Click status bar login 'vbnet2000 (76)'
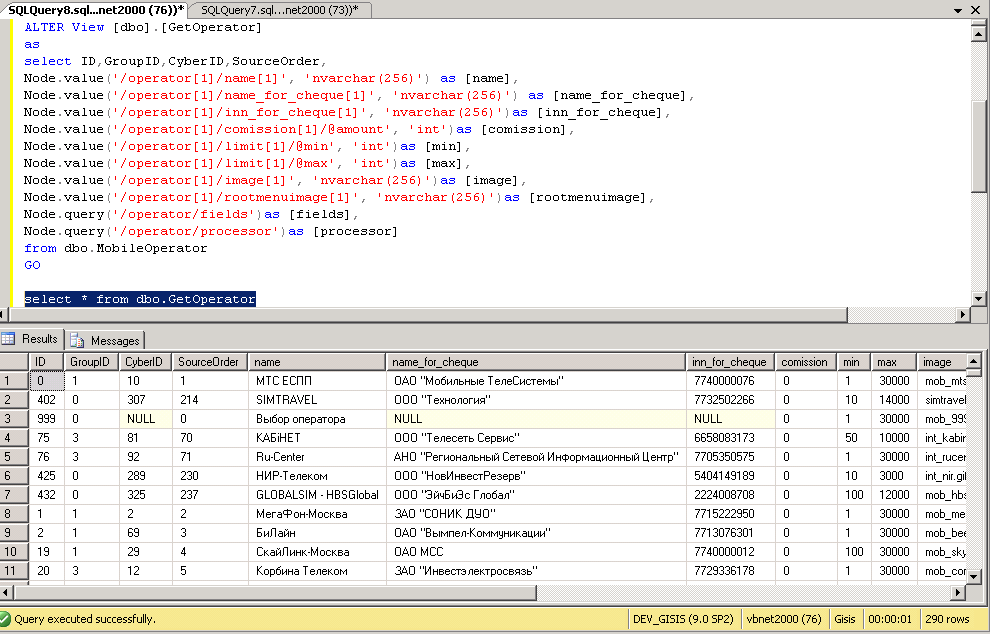990x634 pixels. pyautogui.click(x=784, y=619)
